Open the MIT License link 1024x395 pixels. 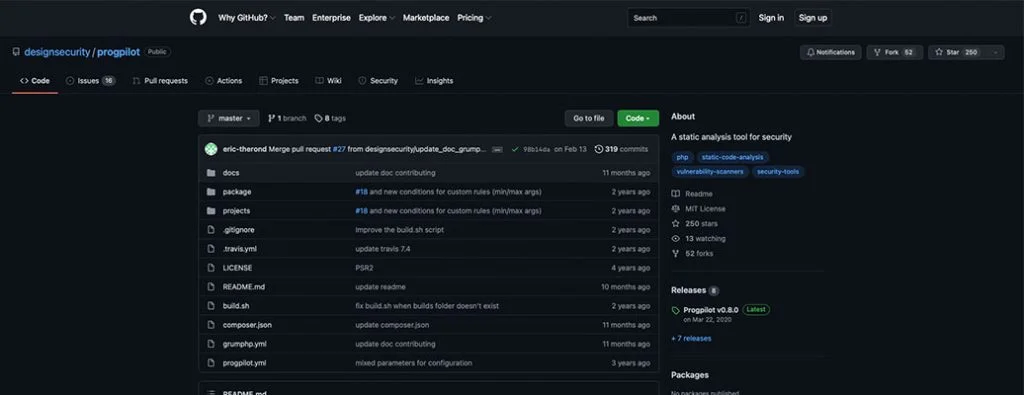tap(699, 209)
